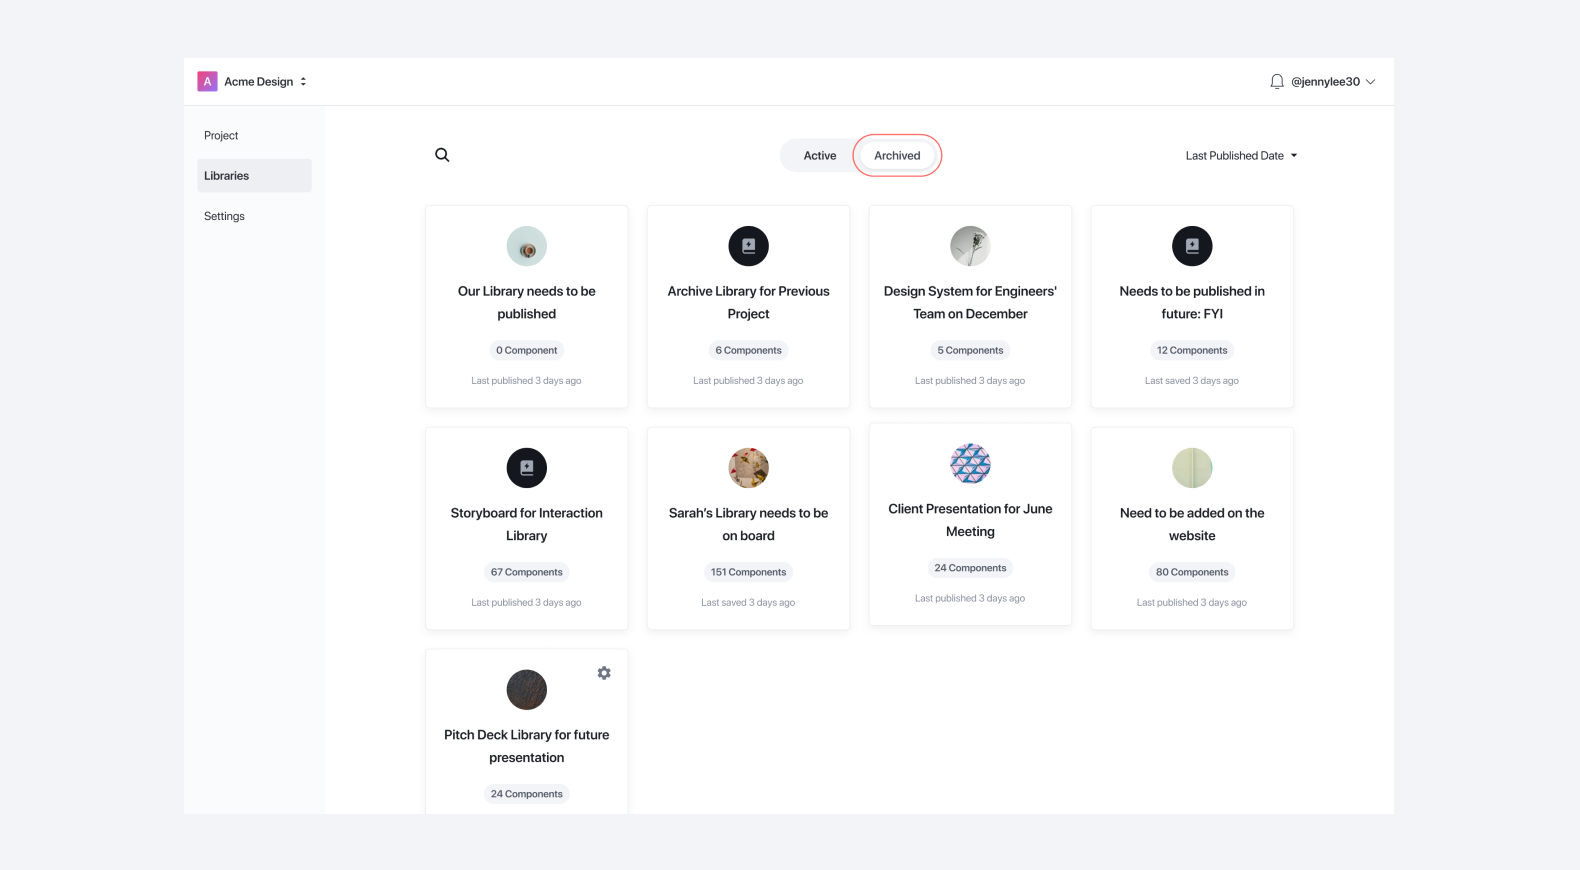
Task: Click avatar of Our Library needs to be published
Action: [x=527, y=246]
